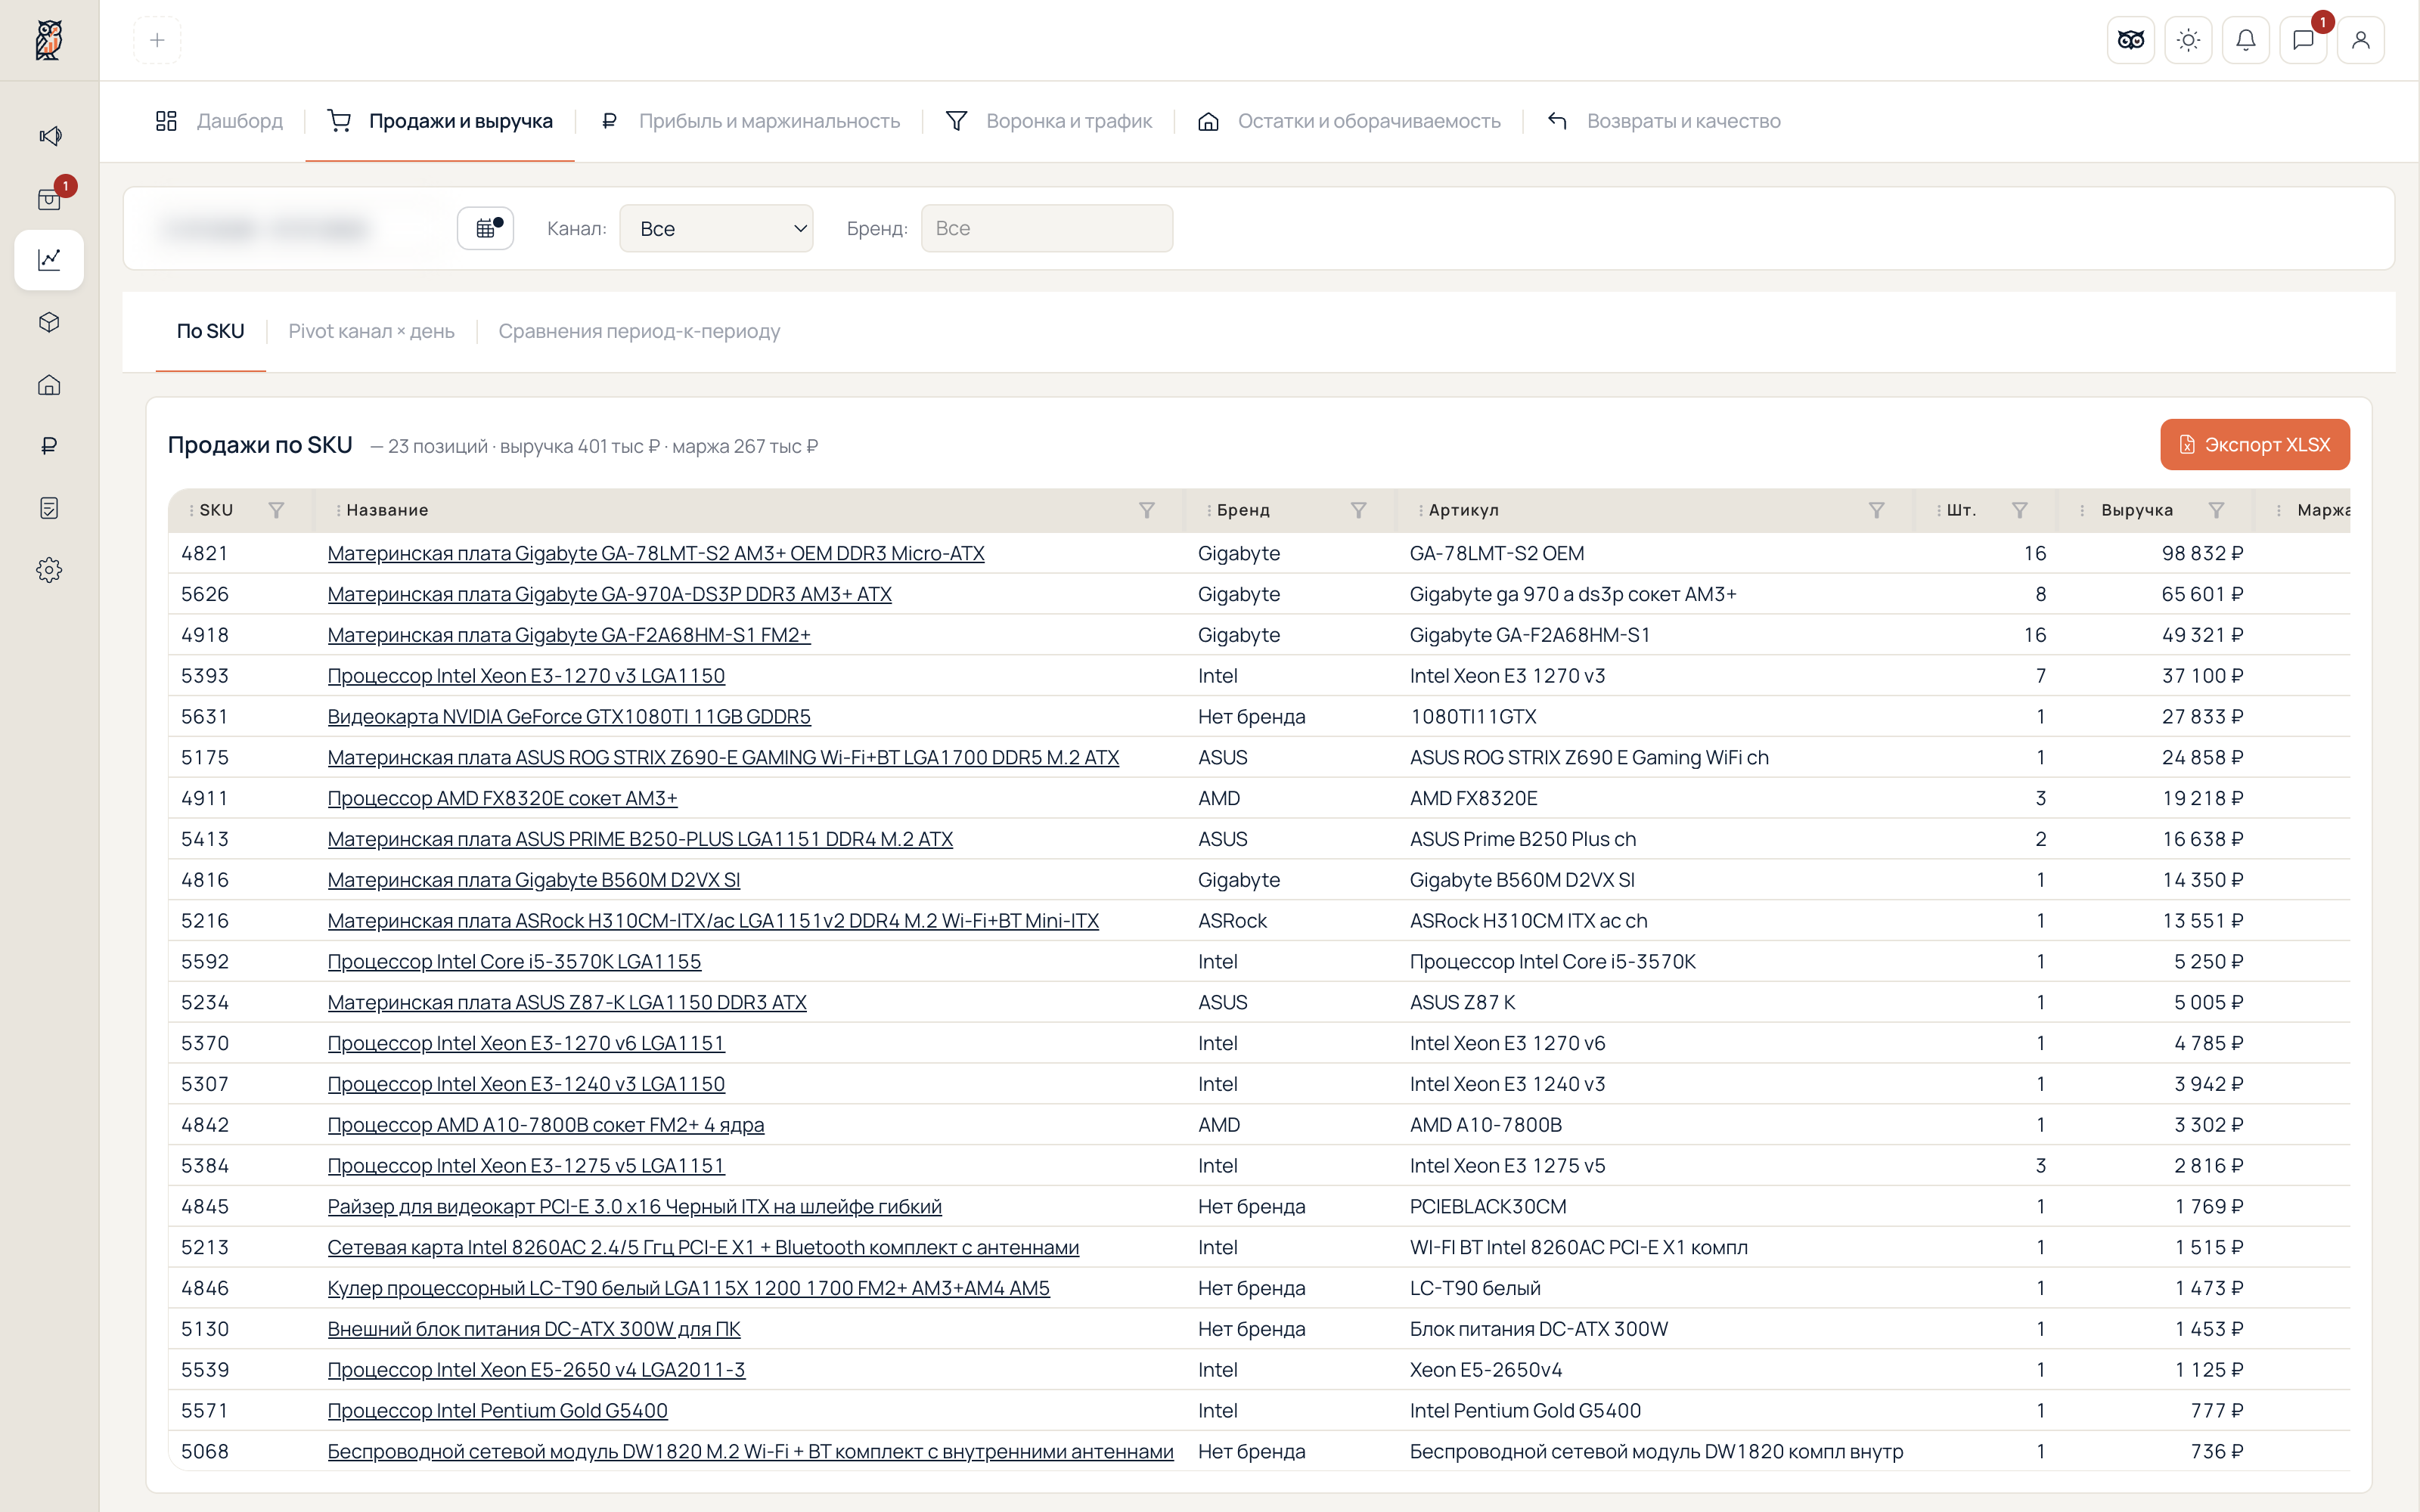Image resolution: width=2420 pixels, height=1512 pixels.
Task: Open link Процессор Intel Pentium Gold G5400
Action: click(x=497, y=1410)
